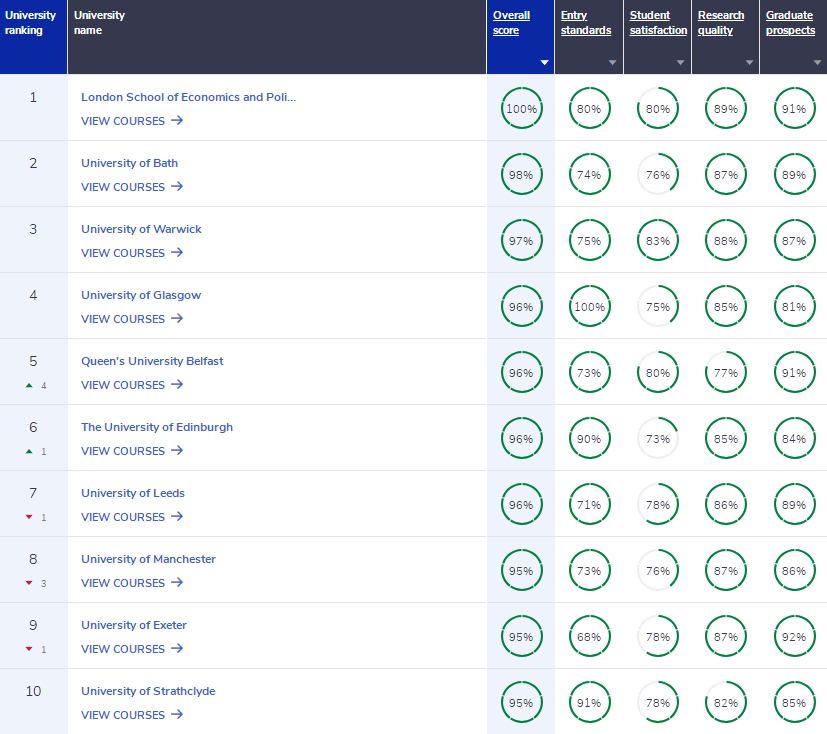View courses for University of Manchester
This screenshot has height=734, width=827.
[x=132, y=583]
